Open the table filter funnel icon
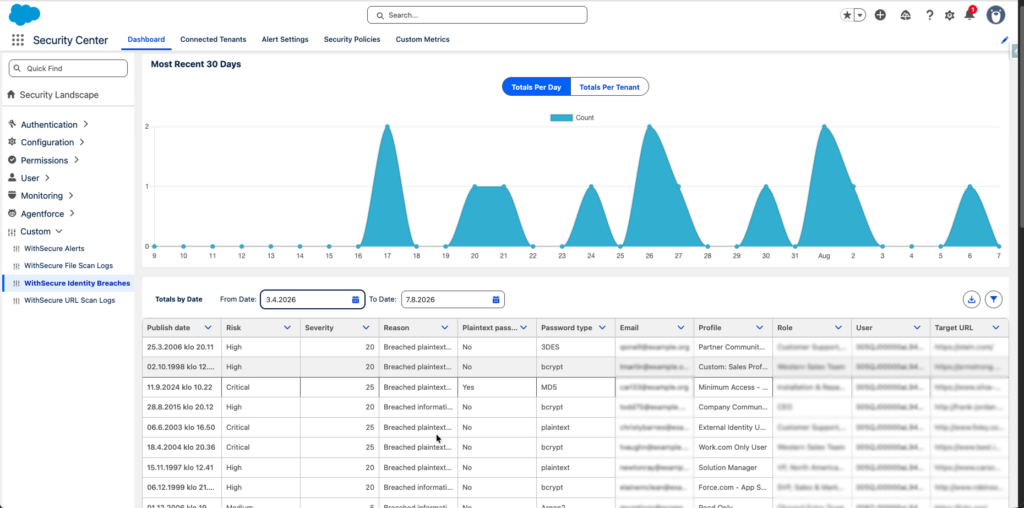This screenshot has height=508, width=1024. point(993,299)
